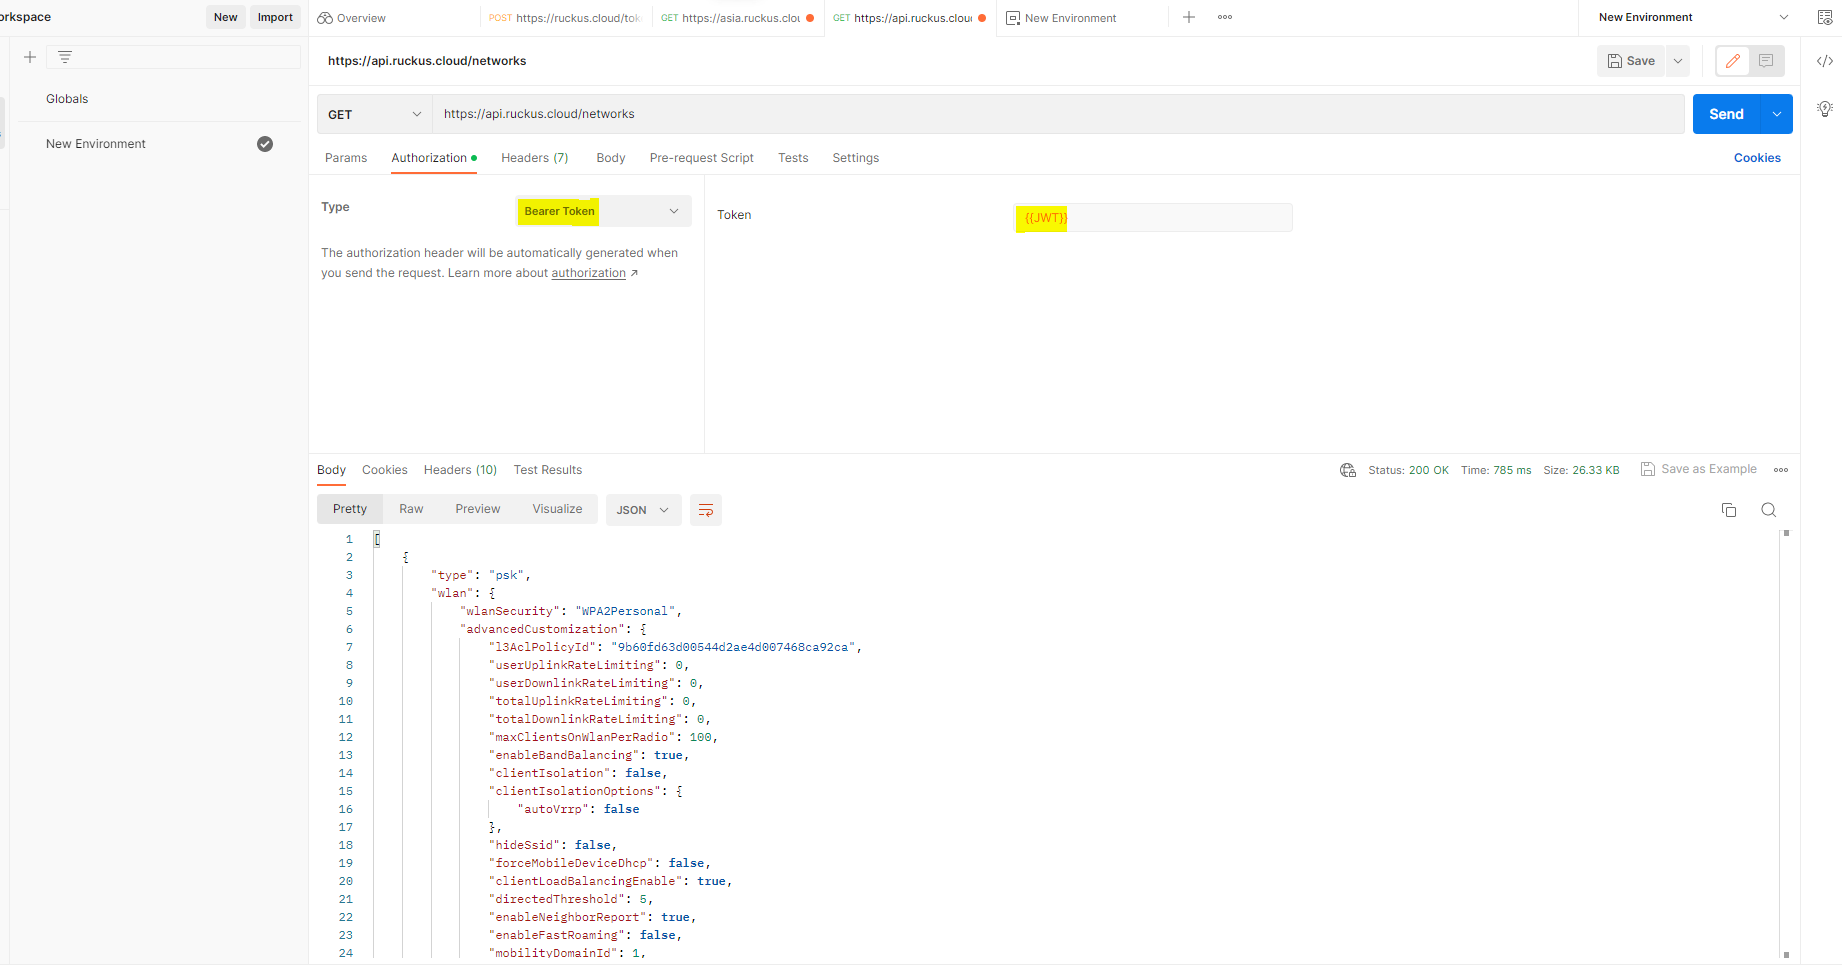The height and width of the screenshot is (970, 1842).
Task: Open the HTTP method GET dropdown
Action: pyautogui.click(x=375, y=114)
